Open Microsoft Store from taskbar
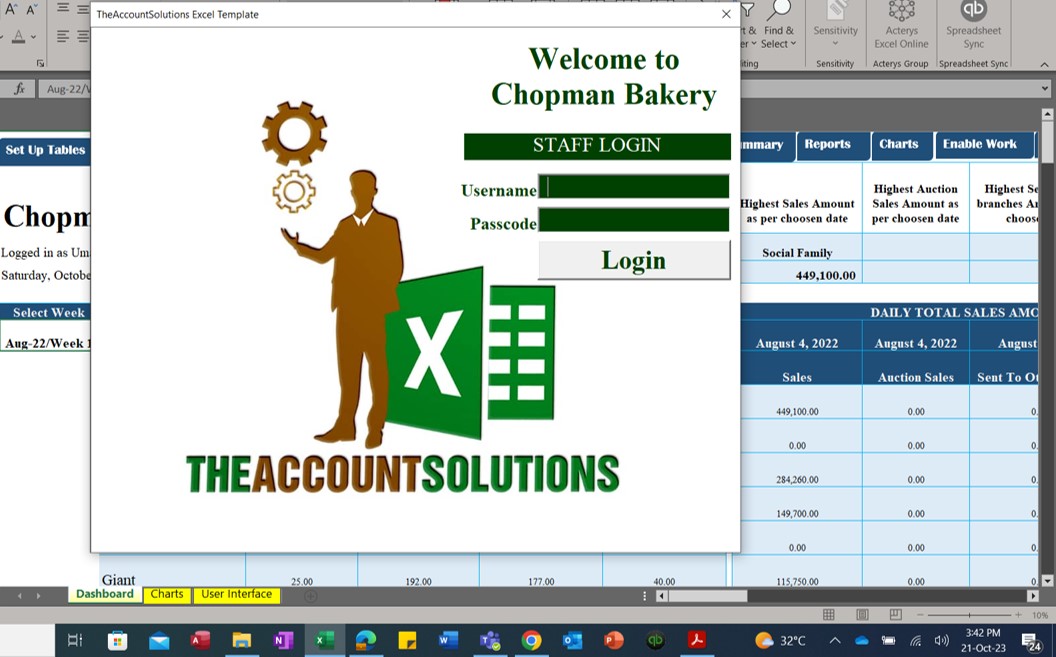 [117, 640]
